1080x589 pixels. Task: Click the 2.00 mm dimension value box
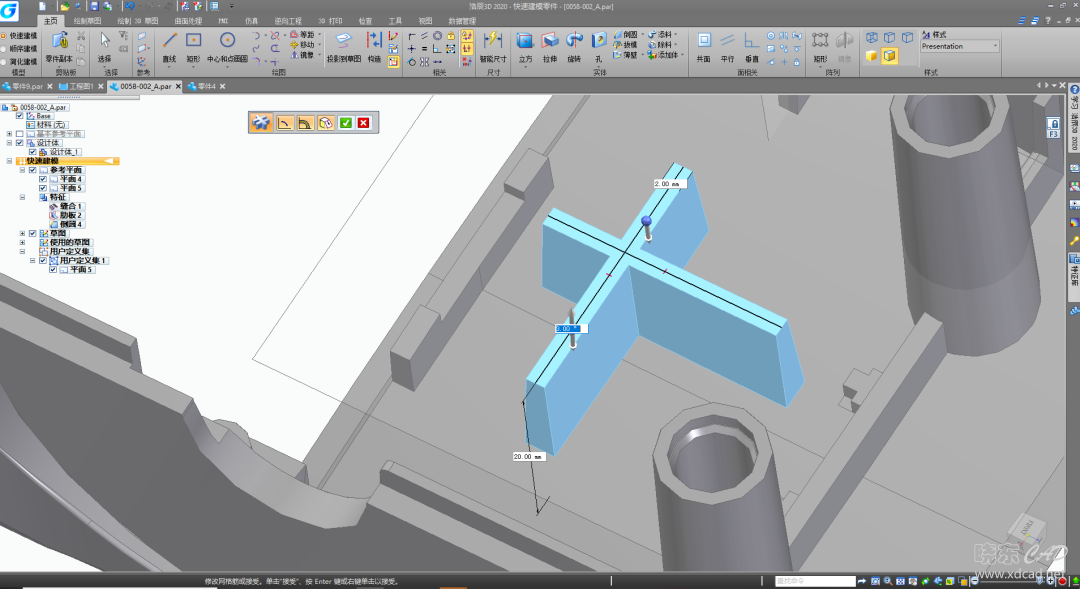click(667, 184)
